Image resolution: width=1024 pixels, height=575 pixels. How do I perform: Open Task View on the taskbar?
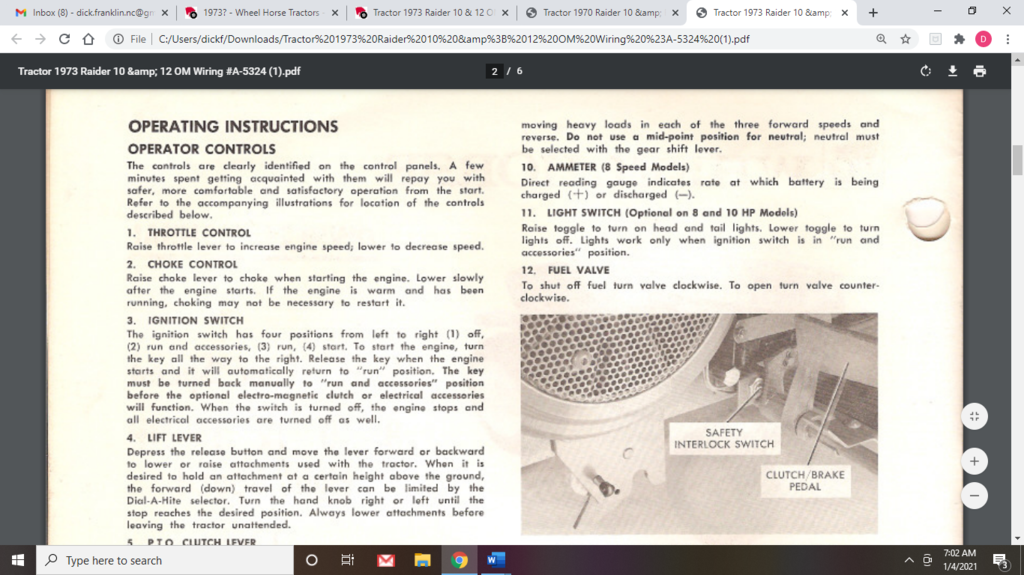point(347,560)
